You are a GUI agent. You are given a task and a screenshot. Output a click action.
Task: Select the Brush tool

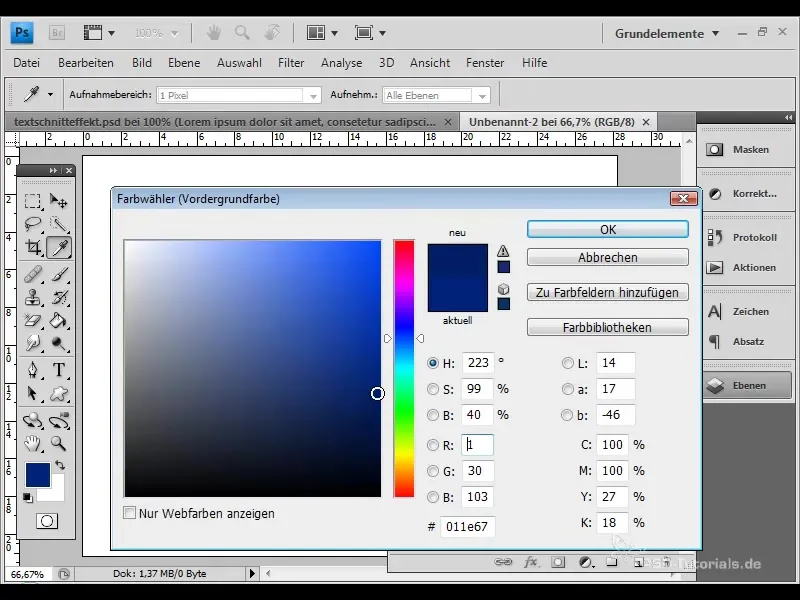[59, 274]
